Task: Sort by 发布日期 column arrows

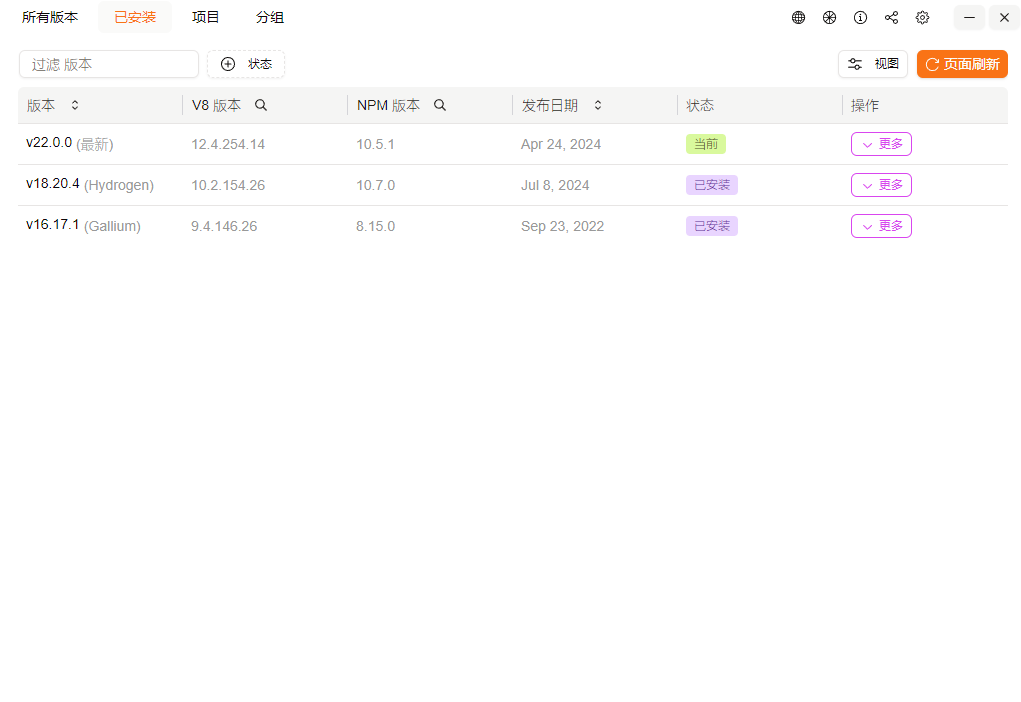Action: coord(598,105)
